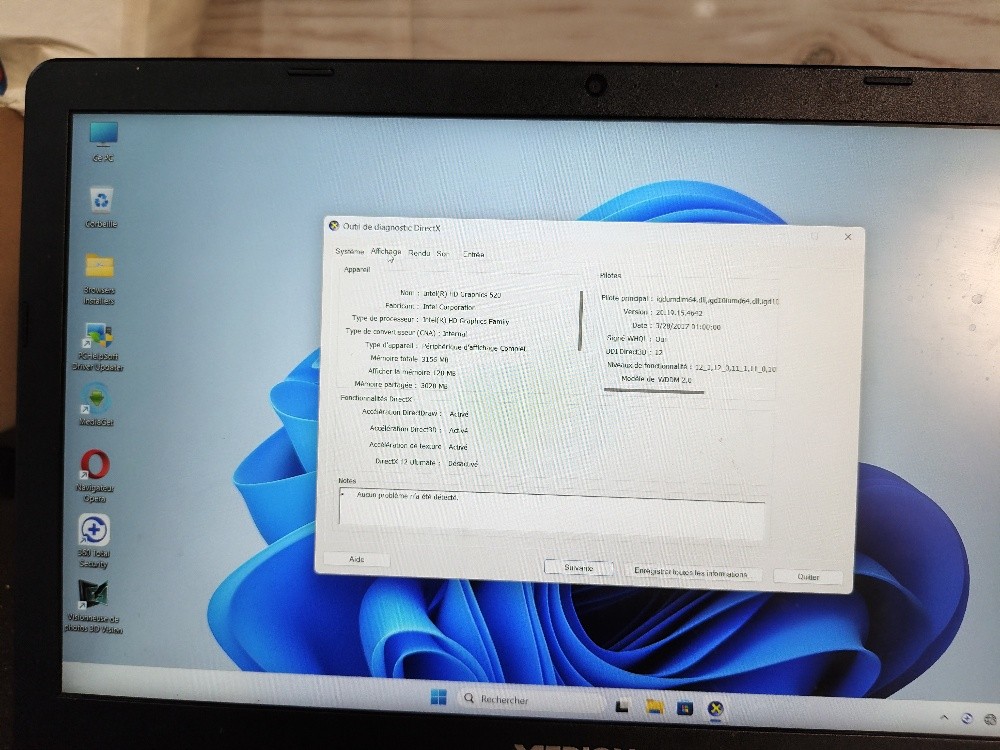Screen dimensions: 1000x750
Task: Click Enregistrer toutes les informations button
Action: coord(691,573)
